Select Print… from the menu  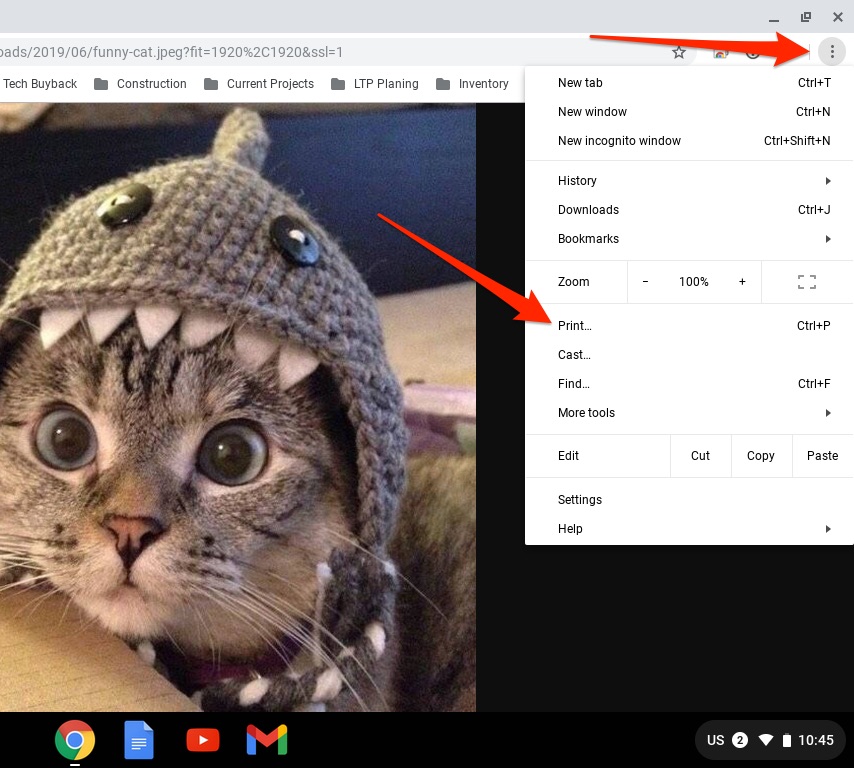click(689, 326)
